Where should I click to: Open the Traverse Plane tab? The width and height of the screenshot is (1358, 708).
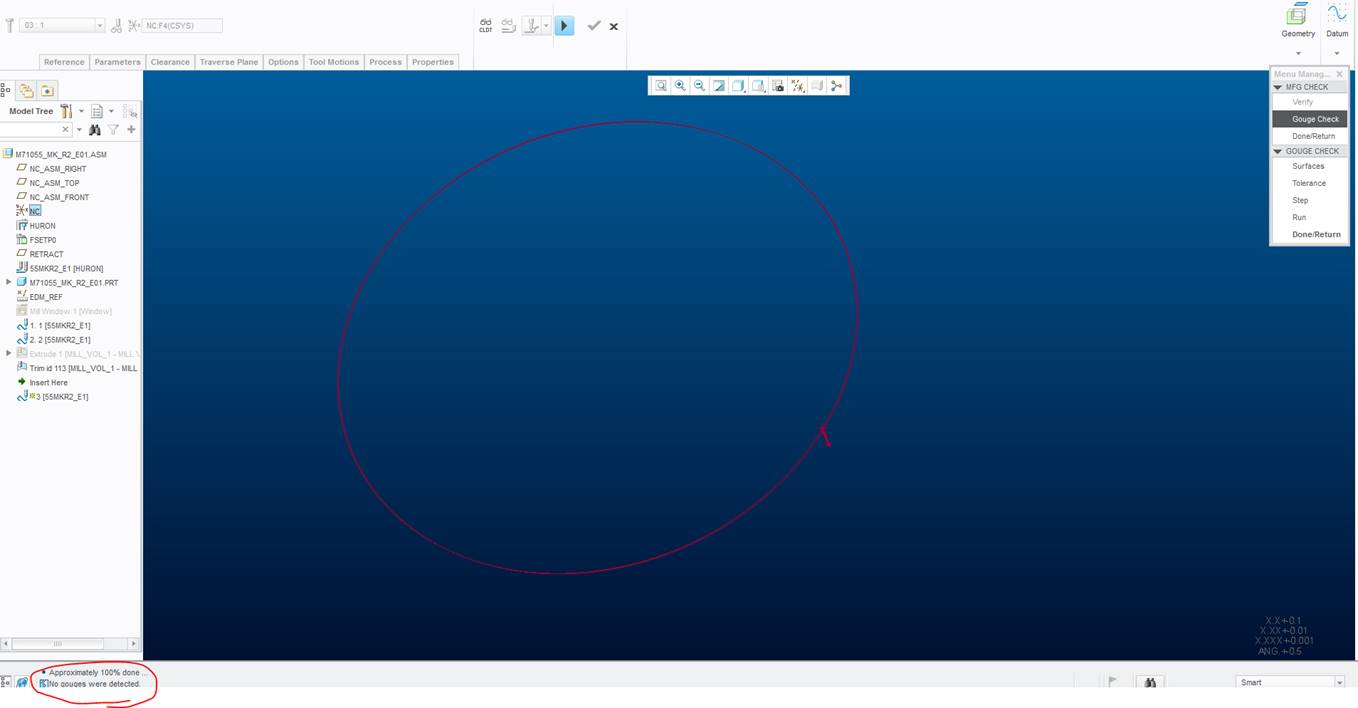pyautogui.click(x=229, y=62)
